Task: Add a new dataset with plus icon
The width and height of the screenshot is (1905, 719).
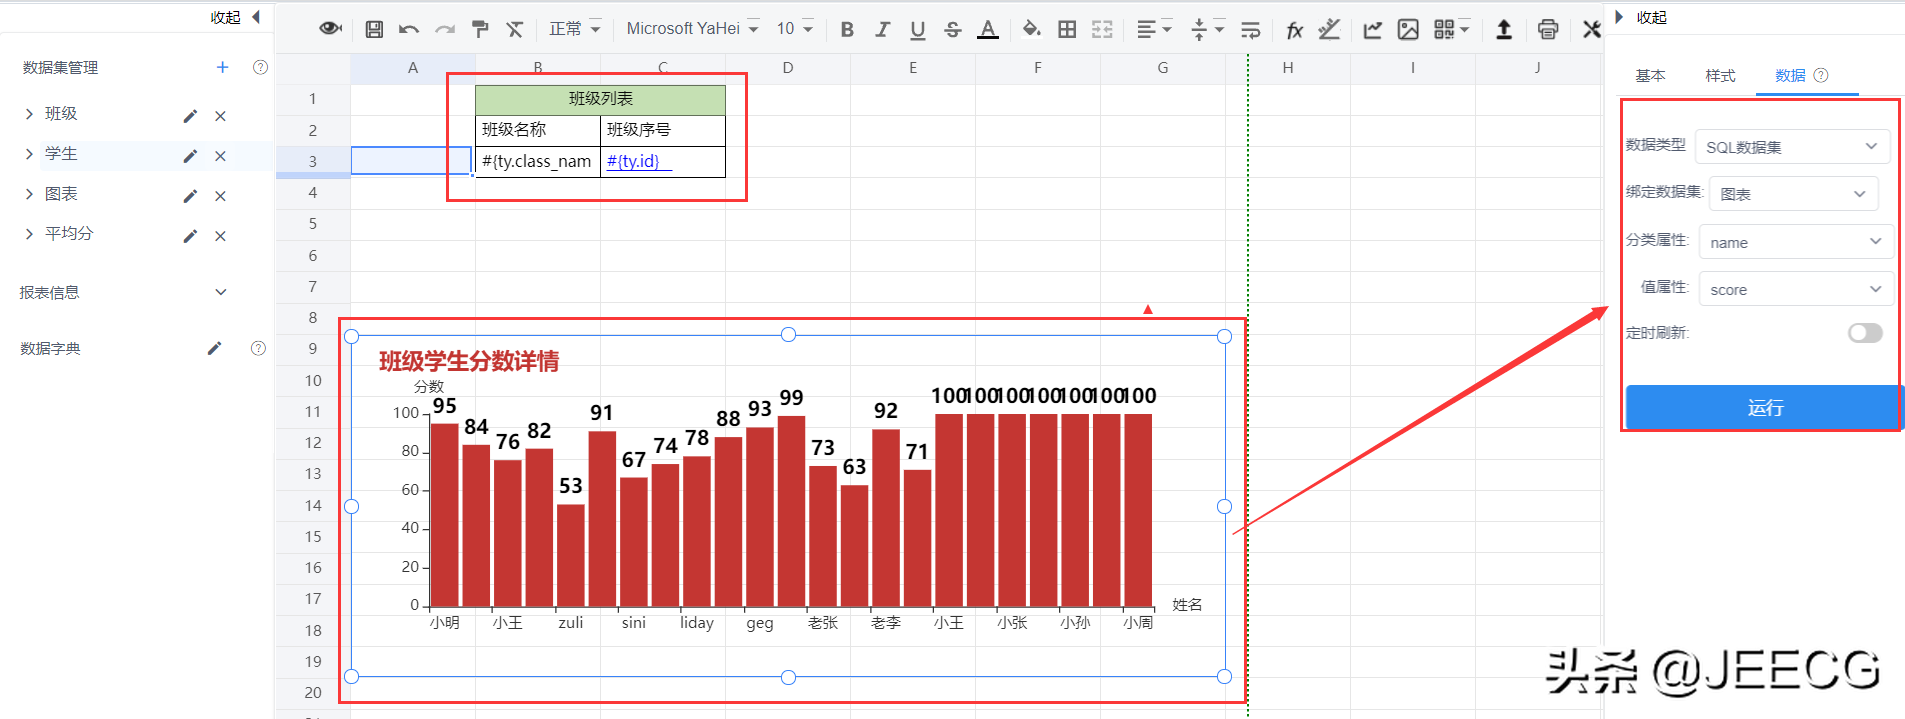Action: 222,67
